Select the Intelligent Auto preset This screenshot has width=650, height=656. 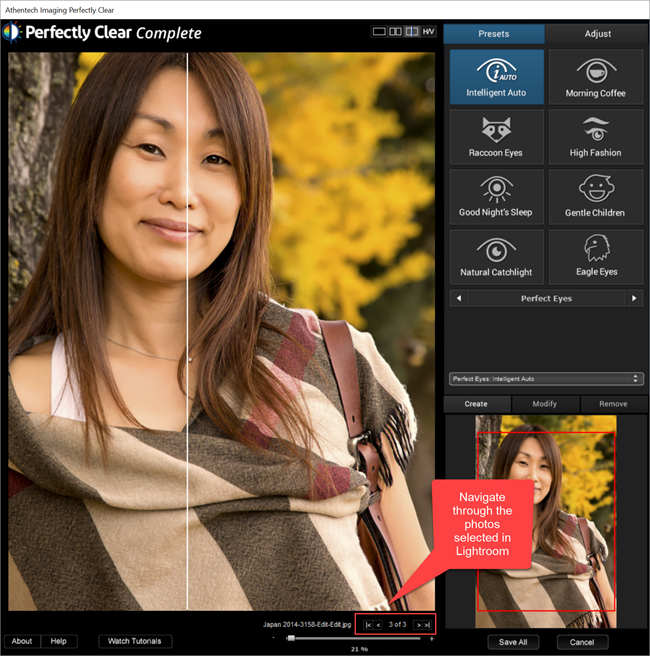click(496, 77)
